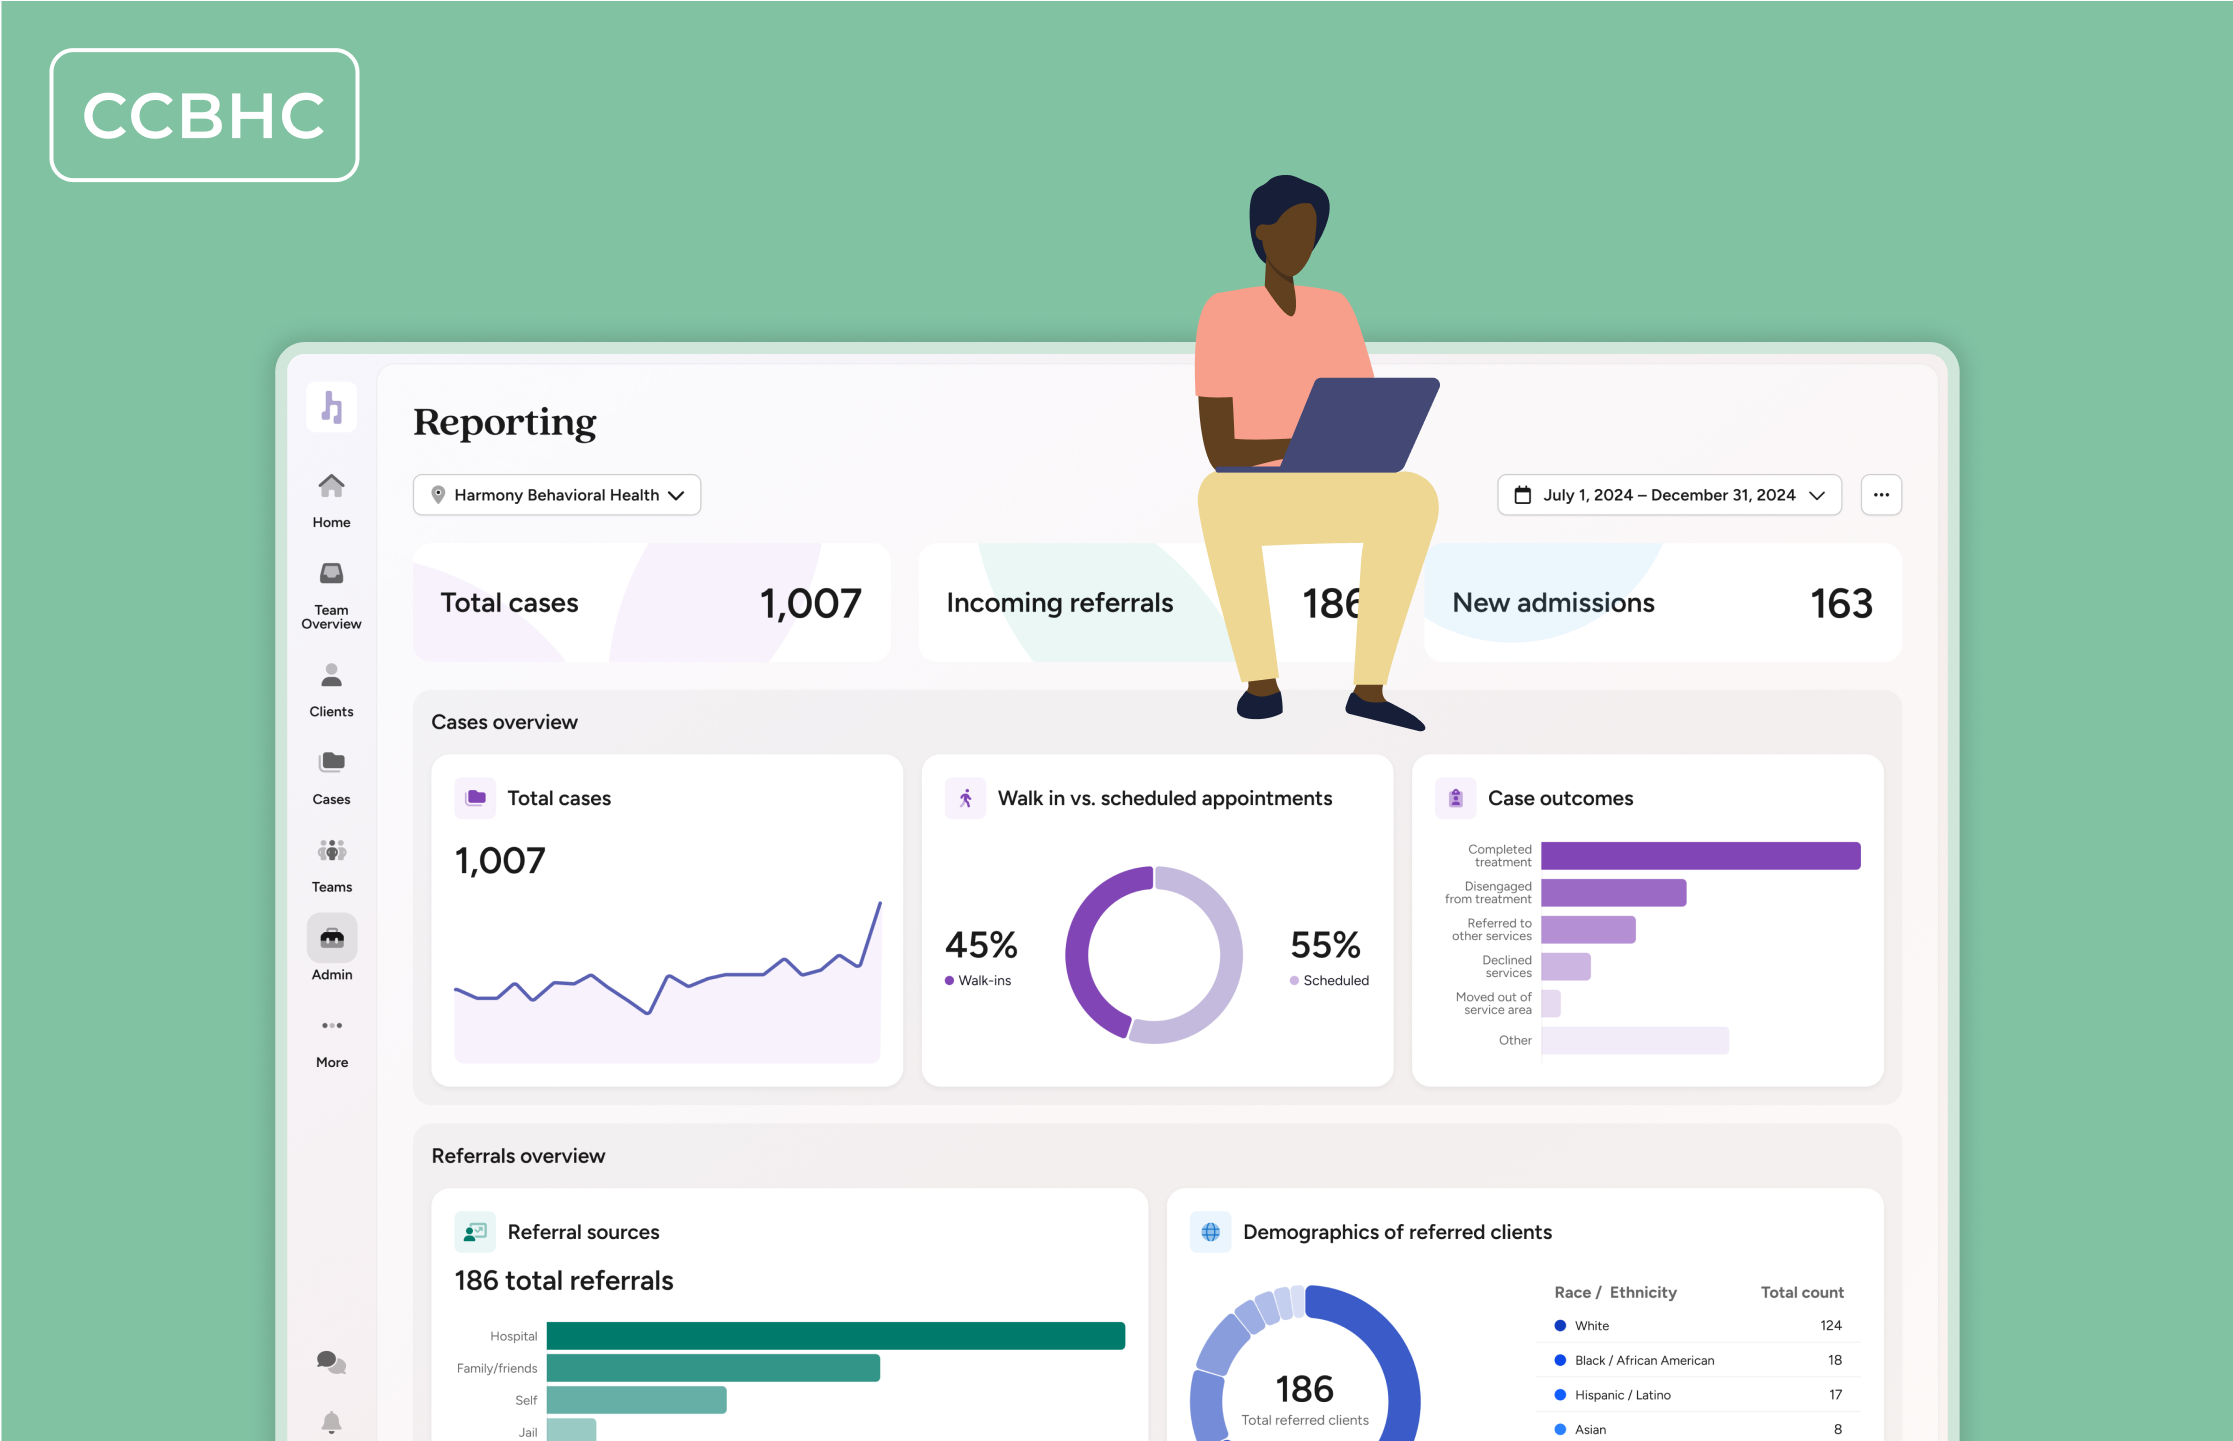Select the Total cases 1,007 summary card
Screen dimensions: 2233x1441
click(651, 603)
